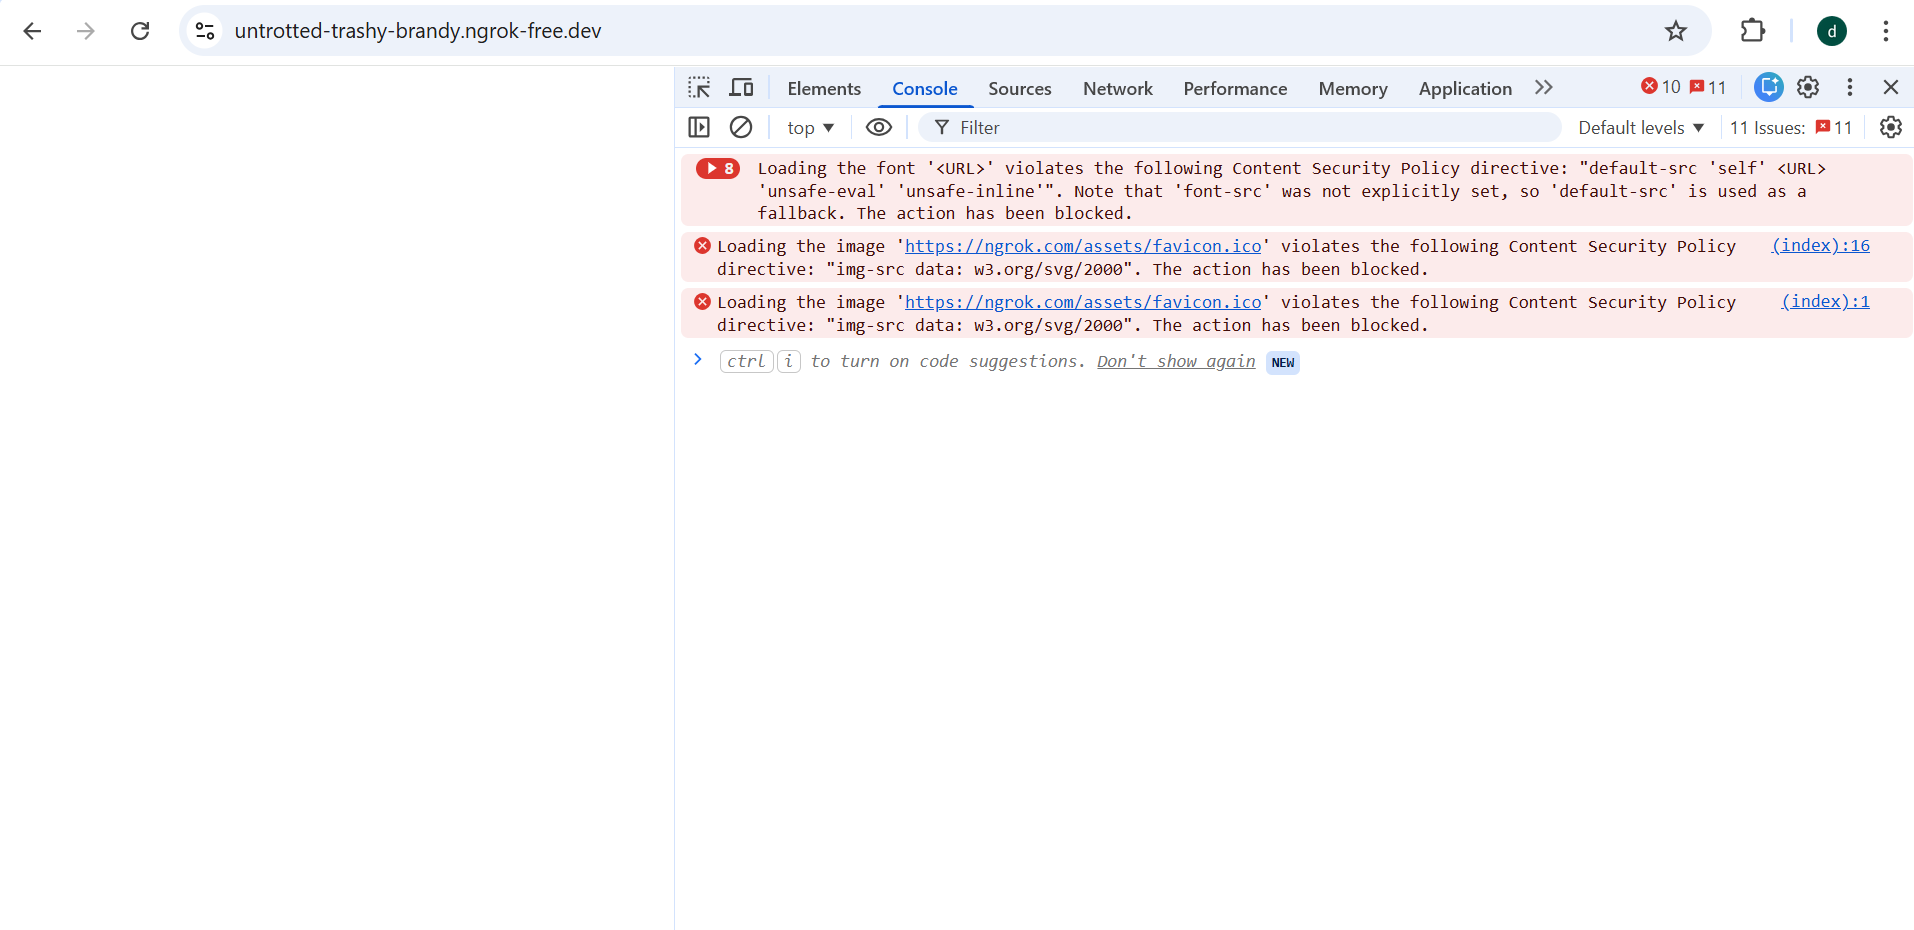Image resolution: width=1914 pixels, height=930 pixels.
Task: Open the (index):16 source link
Action: [x=1821, y=245]
